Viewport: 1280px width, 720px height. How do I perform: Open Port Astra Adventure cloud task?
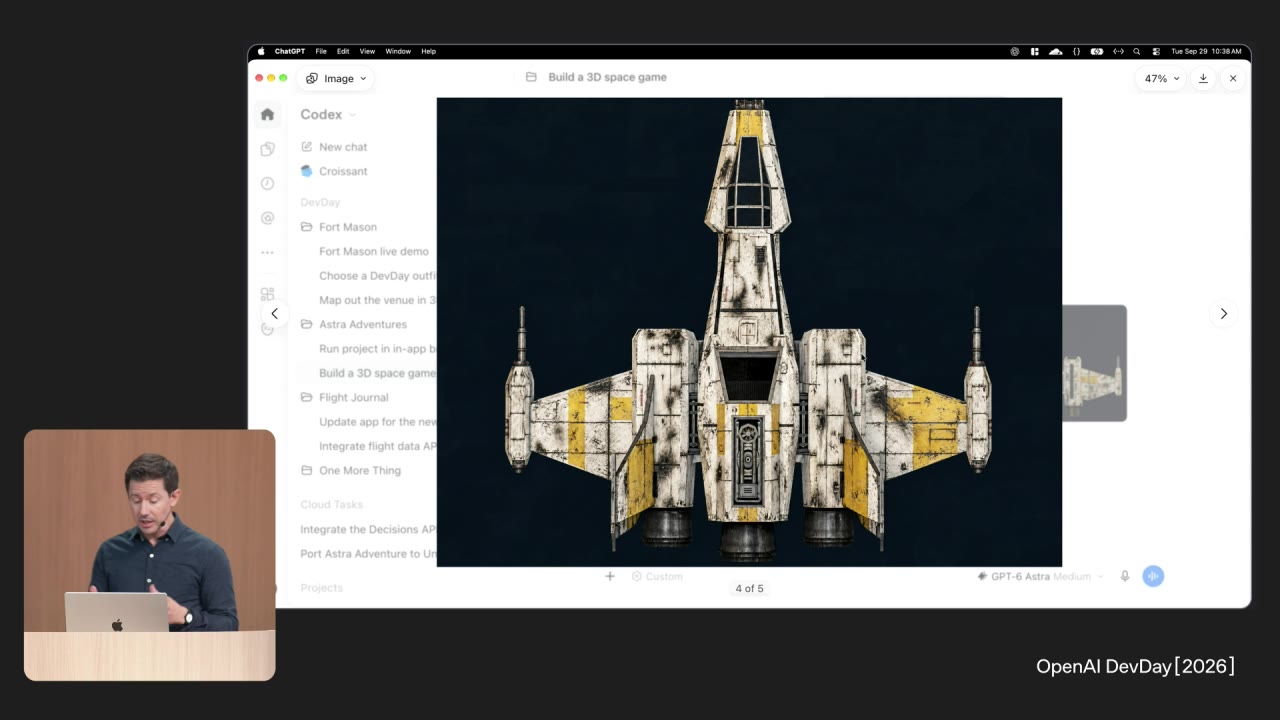click(x=368, y=553)
